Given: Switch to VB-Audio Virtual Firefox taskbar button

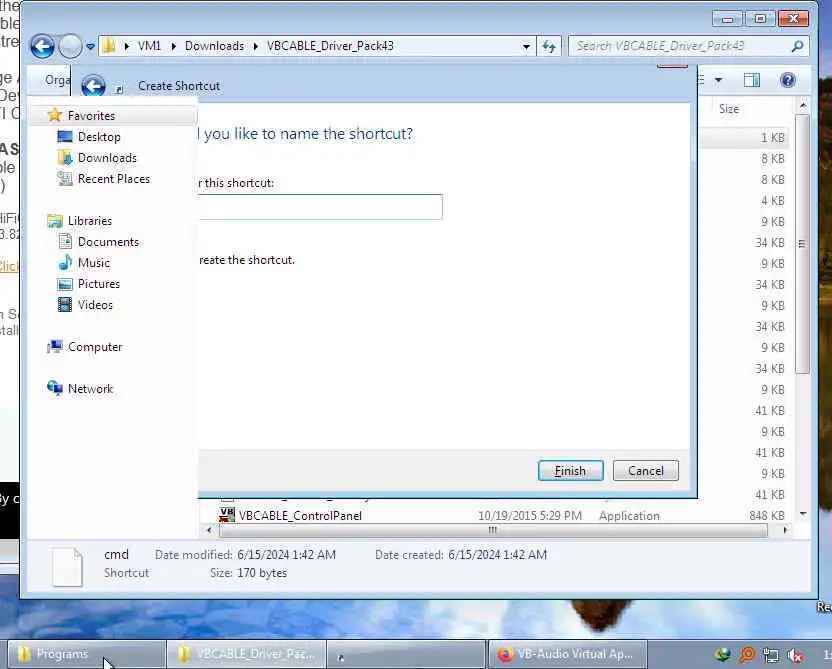Looking at the screenshot, I should click(567, 655).
